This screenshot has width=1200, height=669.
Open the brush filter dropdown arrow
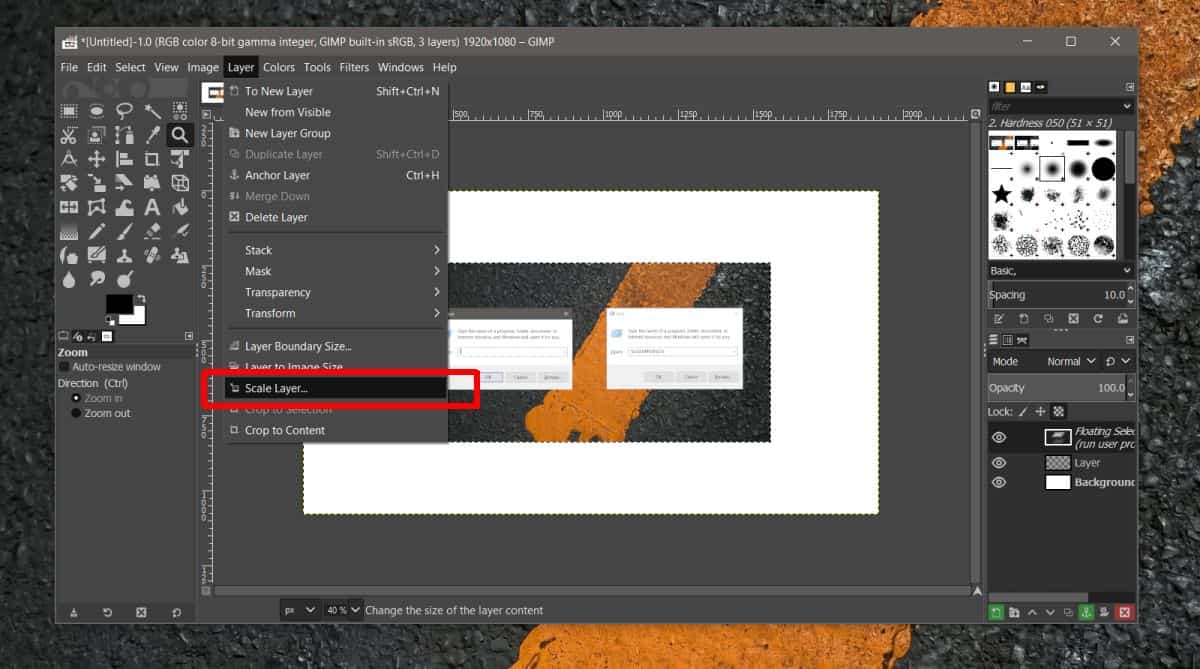click(x=1127, y=106)
